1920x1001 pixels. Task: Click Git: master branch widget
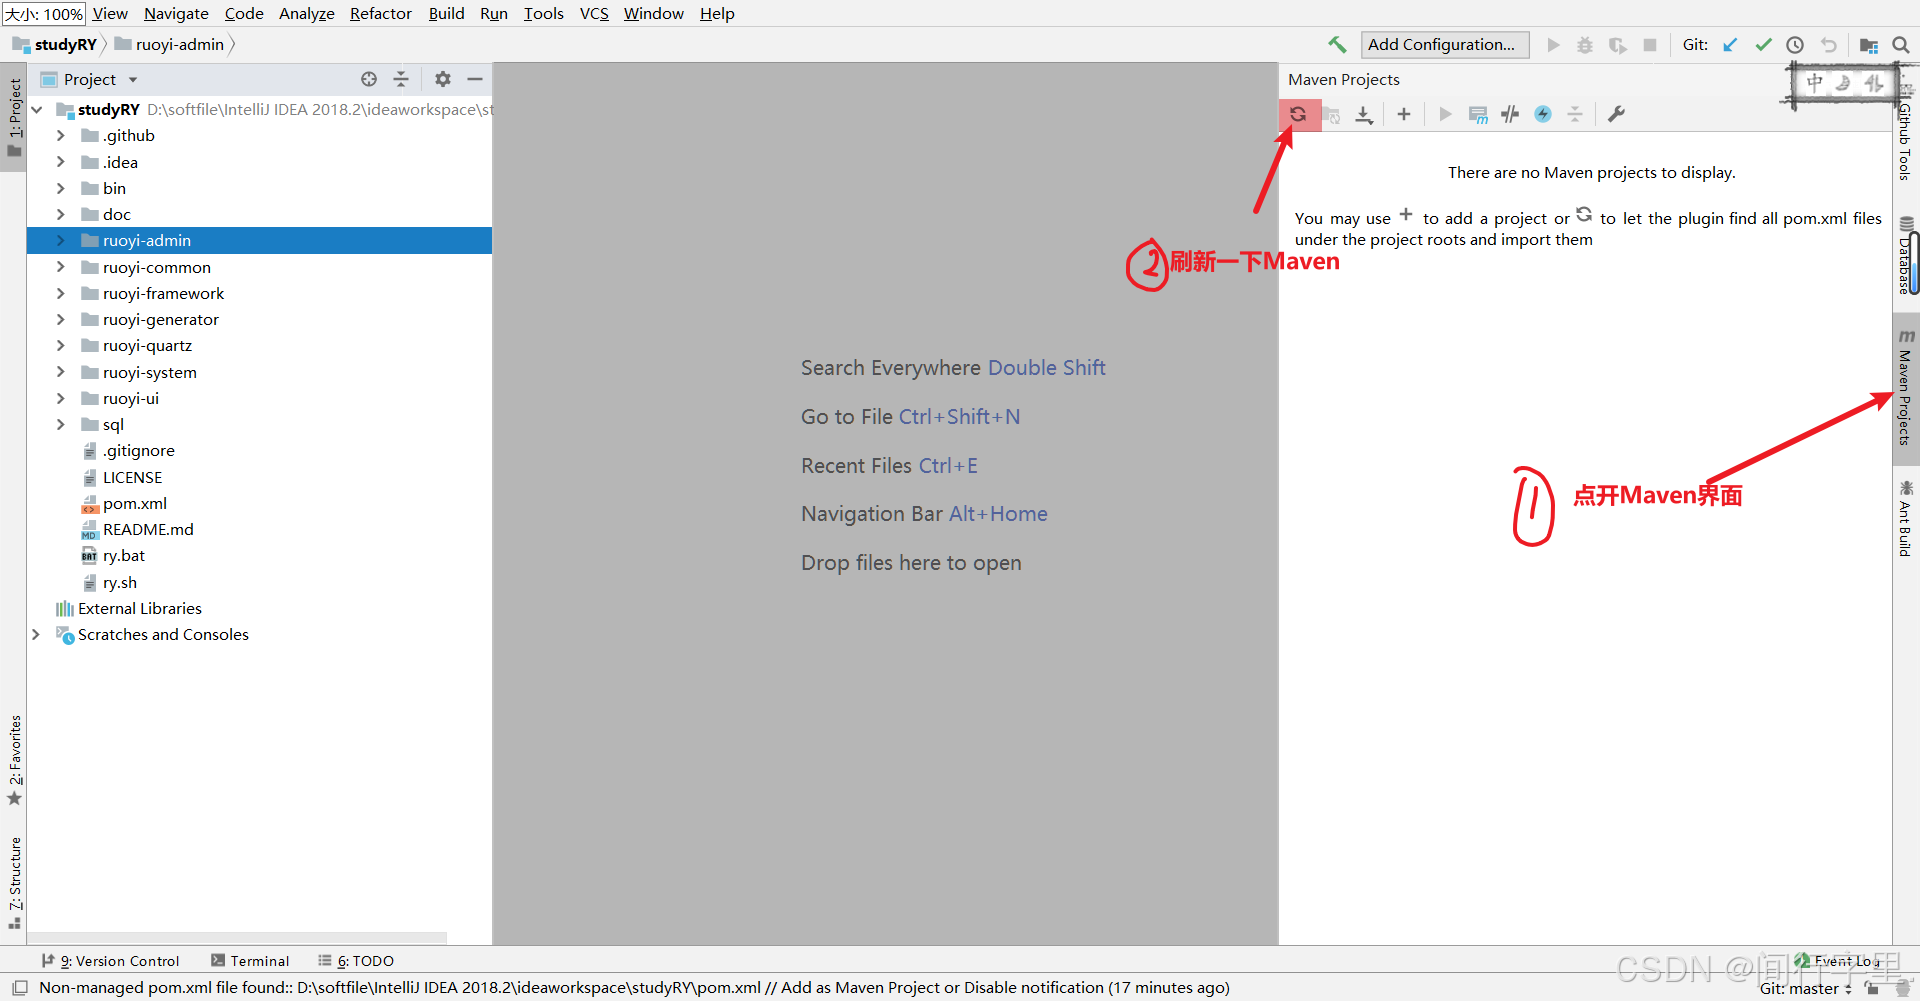coord(1806,988)
